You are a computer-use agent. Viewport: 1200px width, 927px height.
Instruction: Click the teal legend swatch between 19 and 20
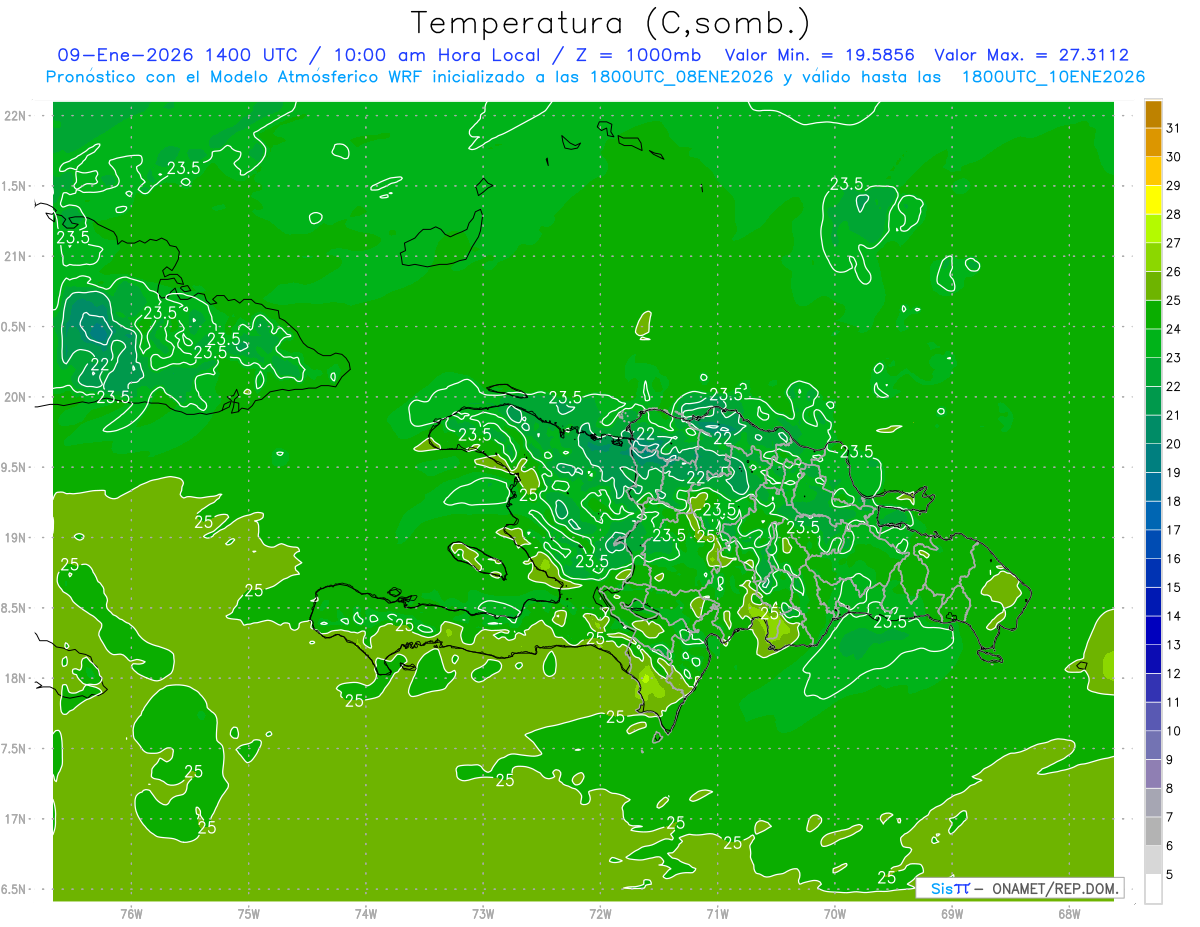tap(1153, 459)
